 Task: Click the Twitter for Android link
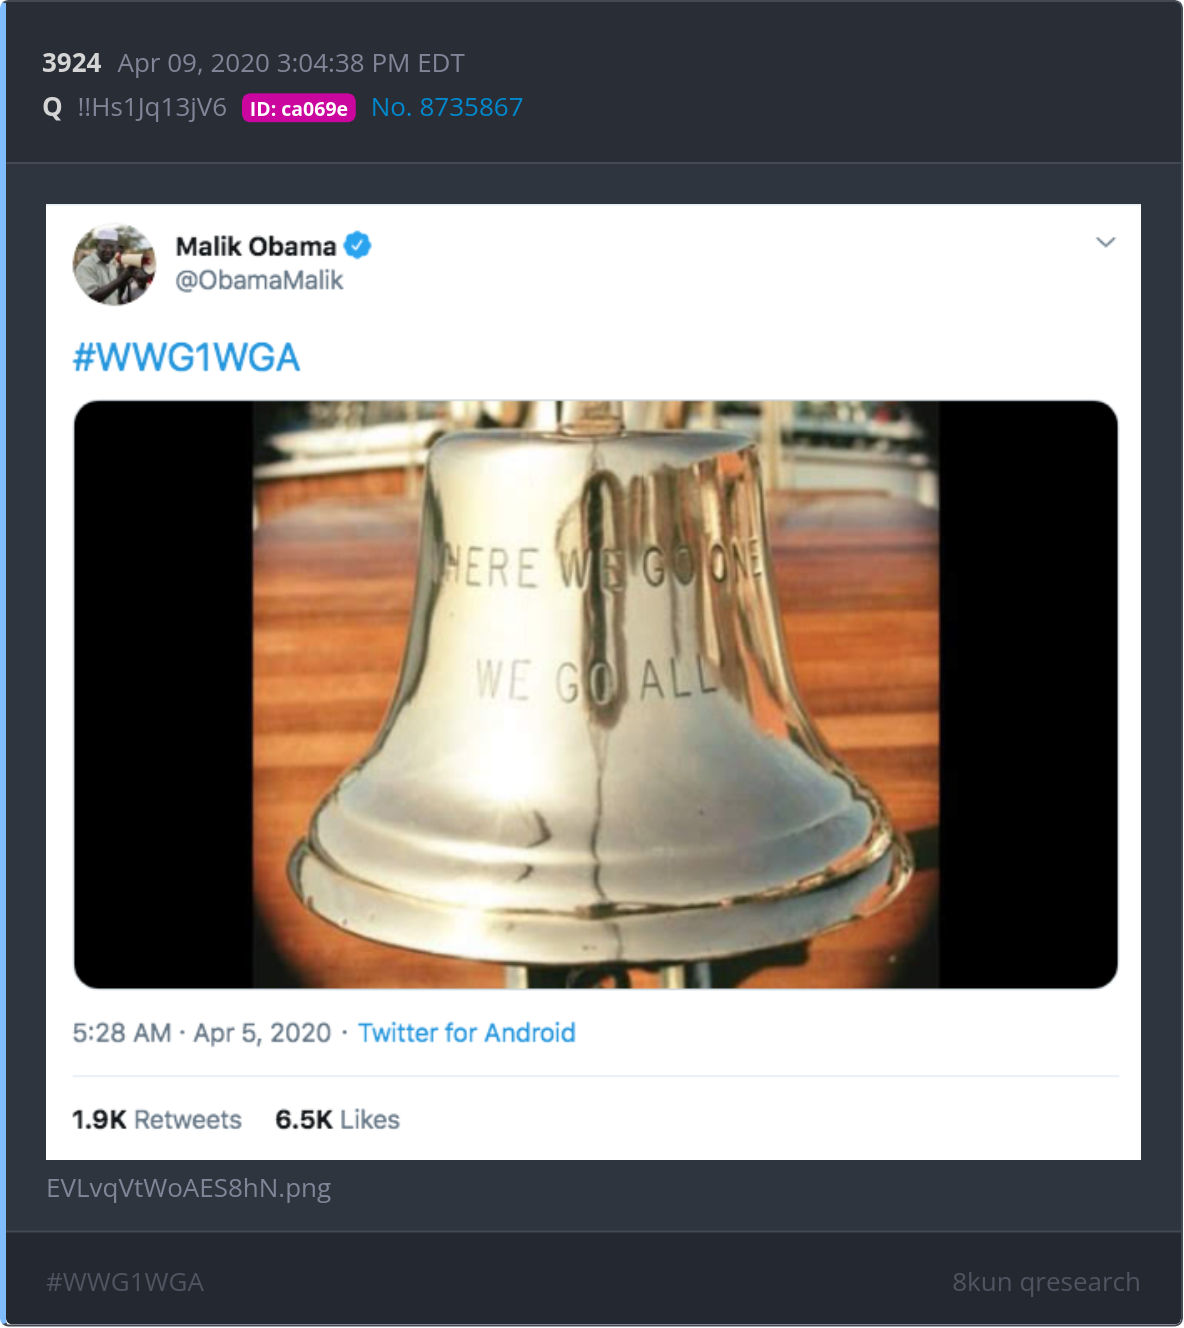tap(467, 1032)
